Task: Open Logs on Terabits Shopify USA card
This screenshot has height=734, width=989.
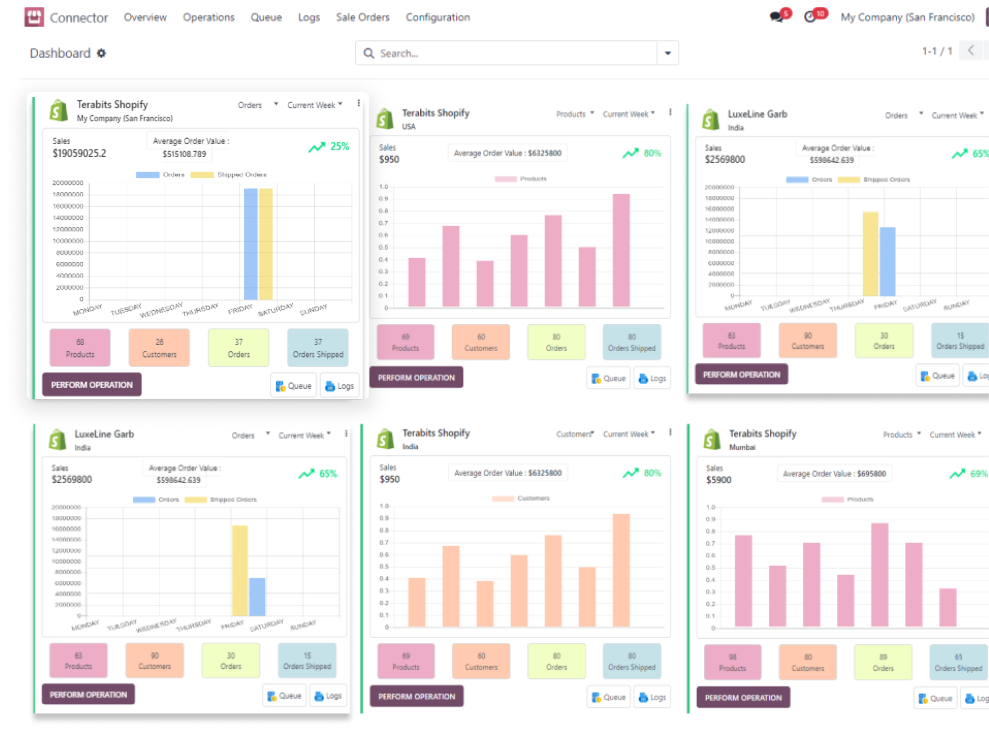Action: pyautogui.click(x=652, y=378)
